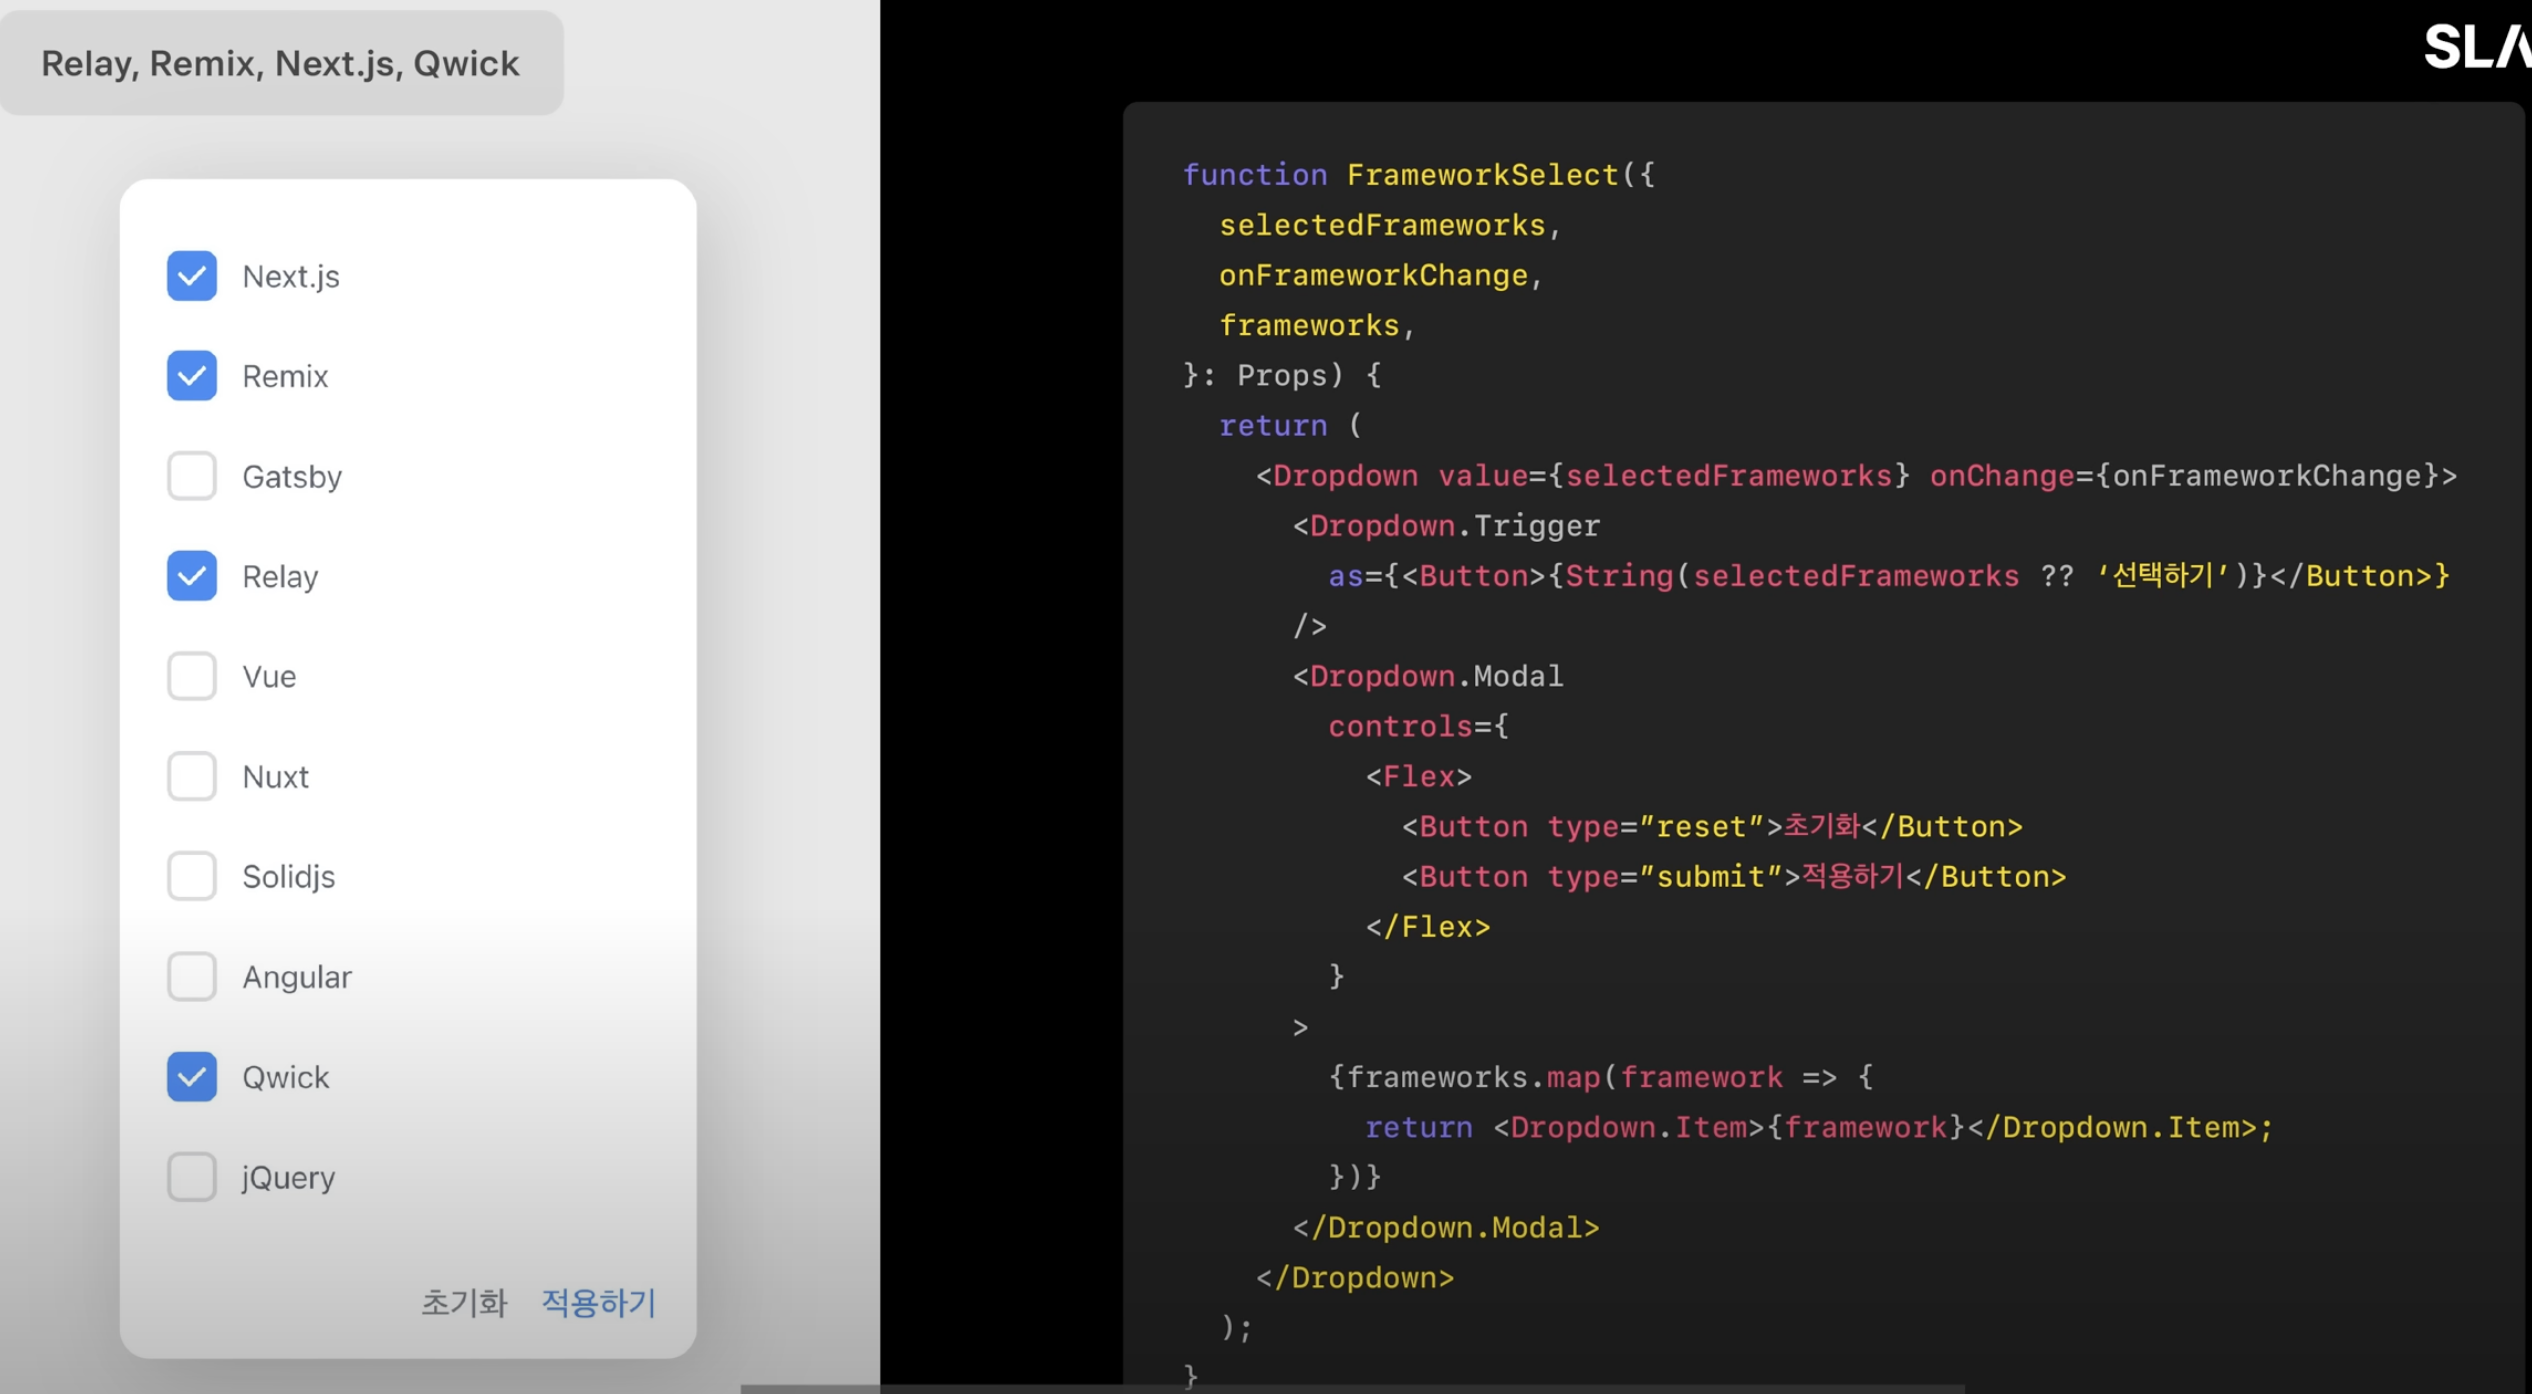The width and height of the screenshot is (2532, 1394).
Task: Click the 적용하기 apply button
Action: click(x=598, y=1302)
